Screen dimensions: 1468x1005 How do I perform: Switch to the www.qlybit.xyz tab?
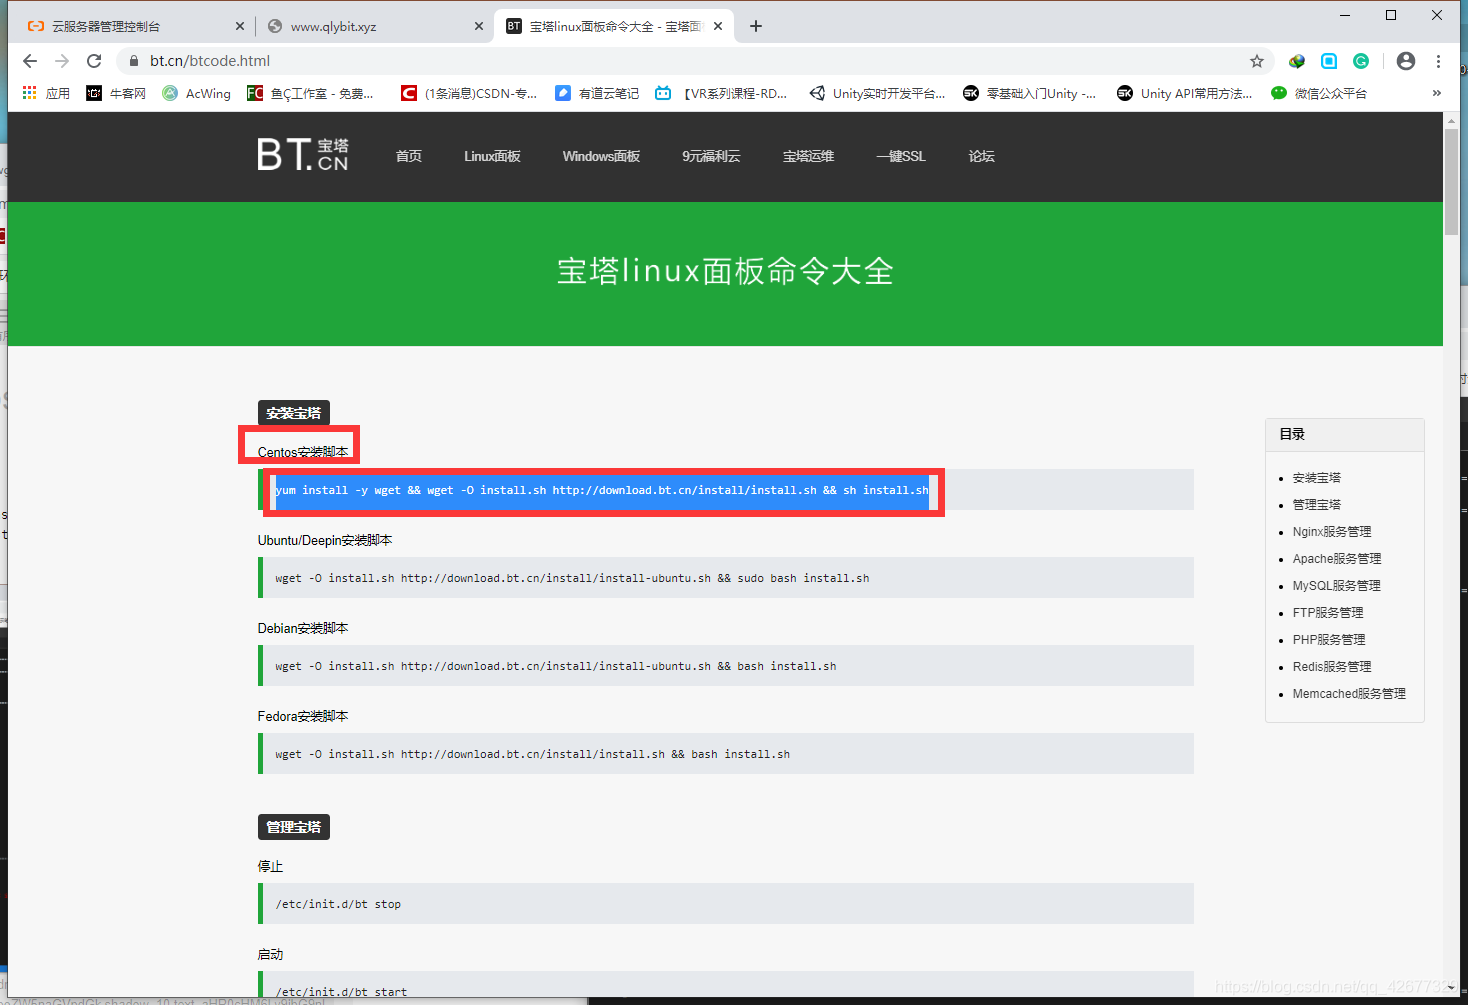tap(372, 26)
